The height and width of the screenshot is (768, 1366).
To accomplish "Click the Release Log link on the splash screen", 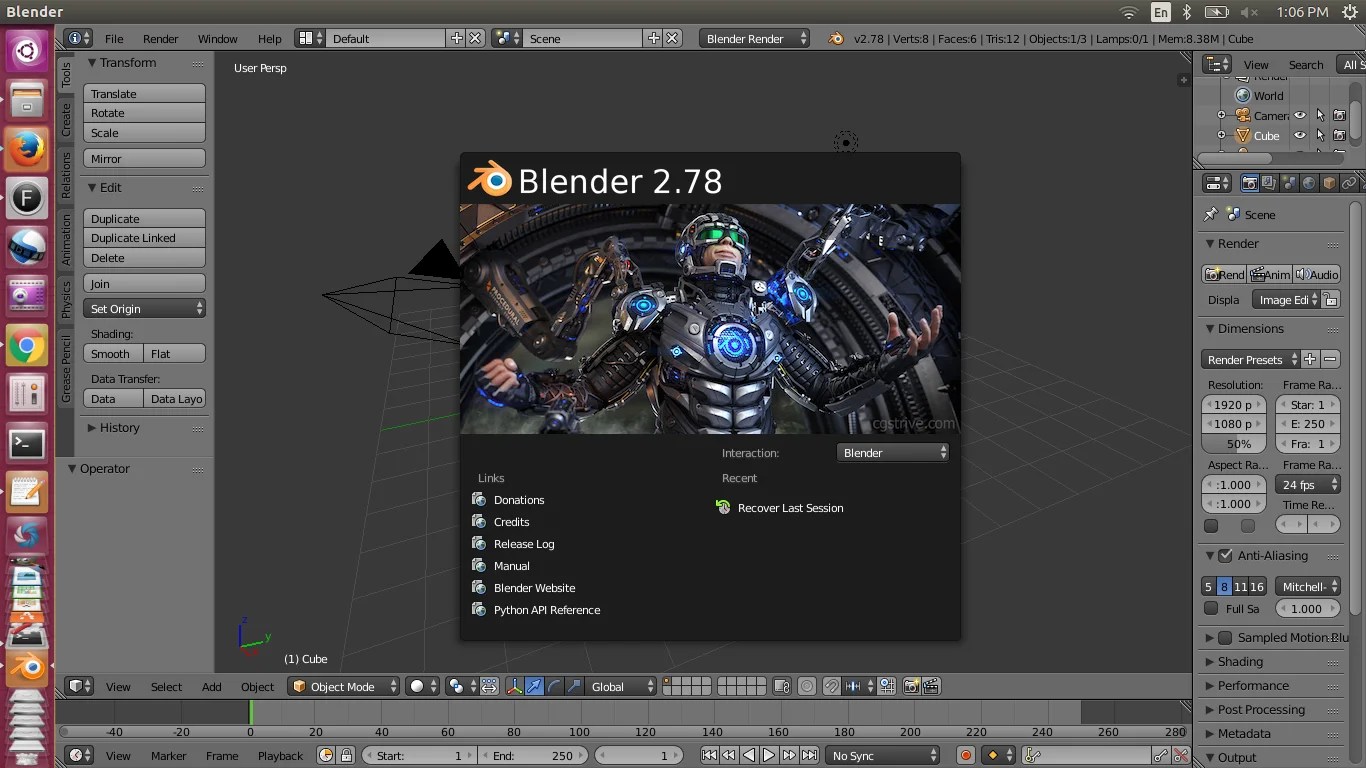I will (523, 543).
